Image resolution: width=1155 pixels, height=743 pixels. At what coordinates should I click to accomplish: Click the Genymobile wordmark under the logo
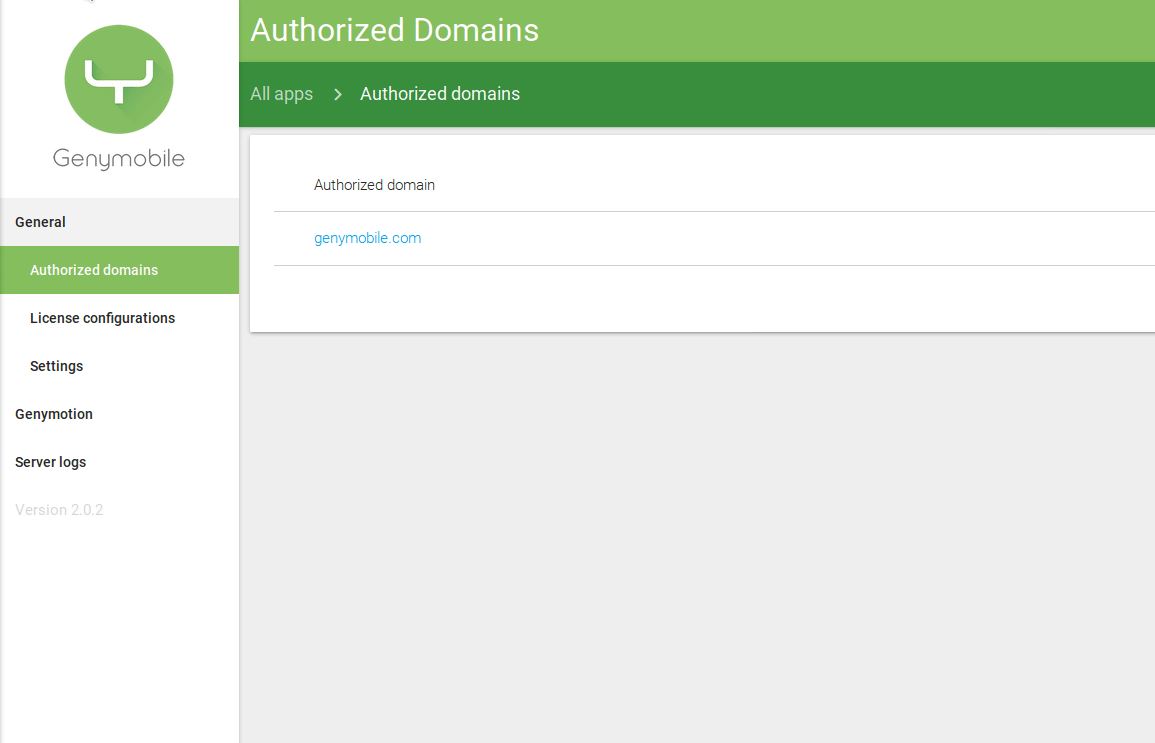[119, 159]
